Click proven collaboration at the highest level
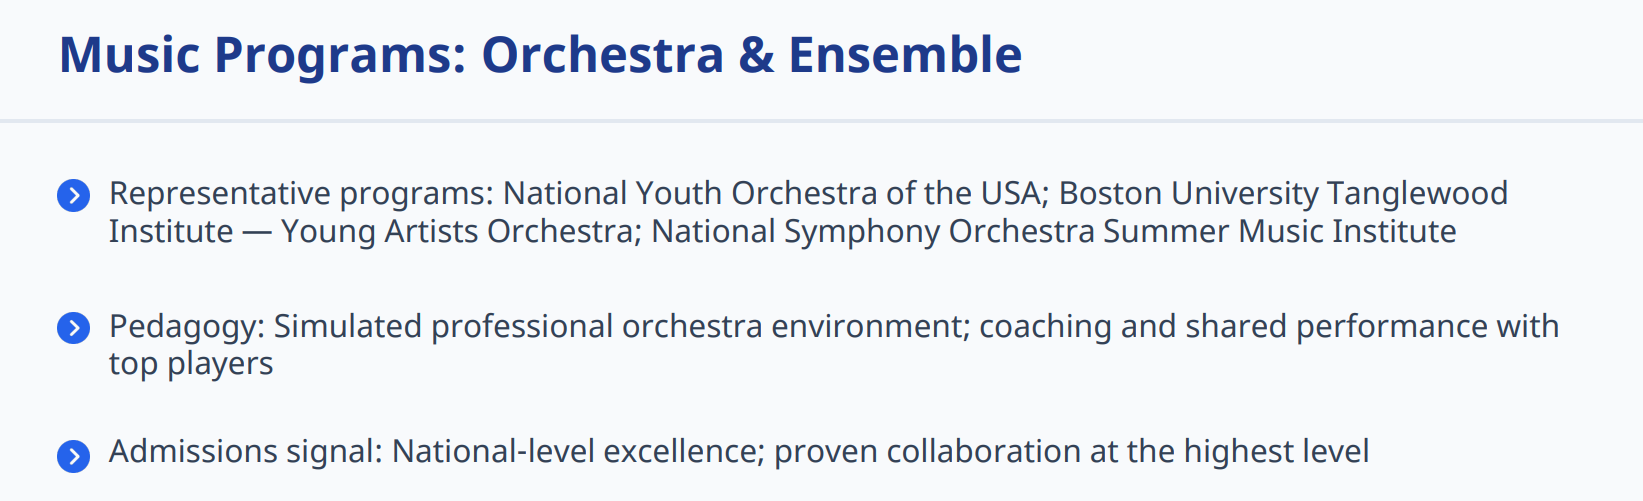This screenshot has width=1643, height=501. point(1071,451)
